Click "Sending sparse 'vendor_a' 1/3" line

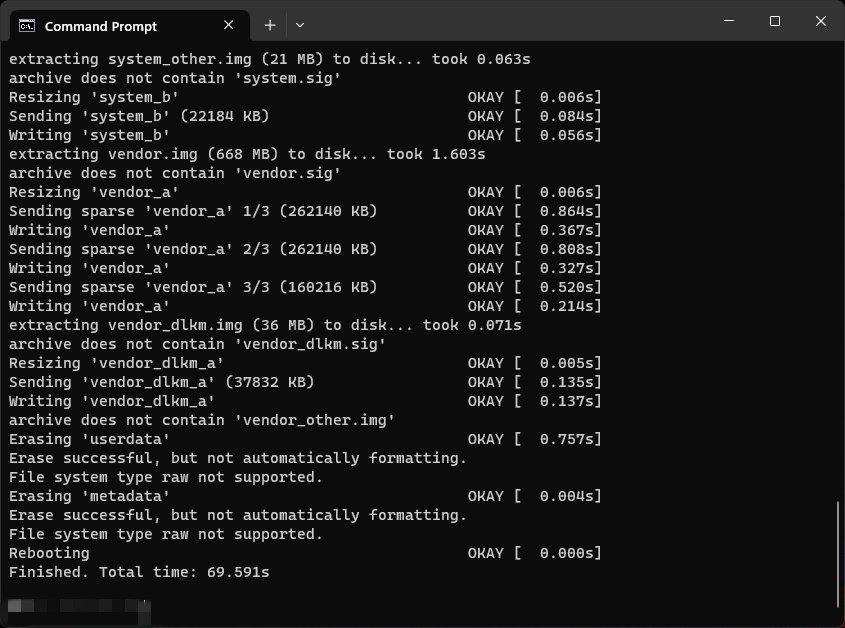[305, 211]
